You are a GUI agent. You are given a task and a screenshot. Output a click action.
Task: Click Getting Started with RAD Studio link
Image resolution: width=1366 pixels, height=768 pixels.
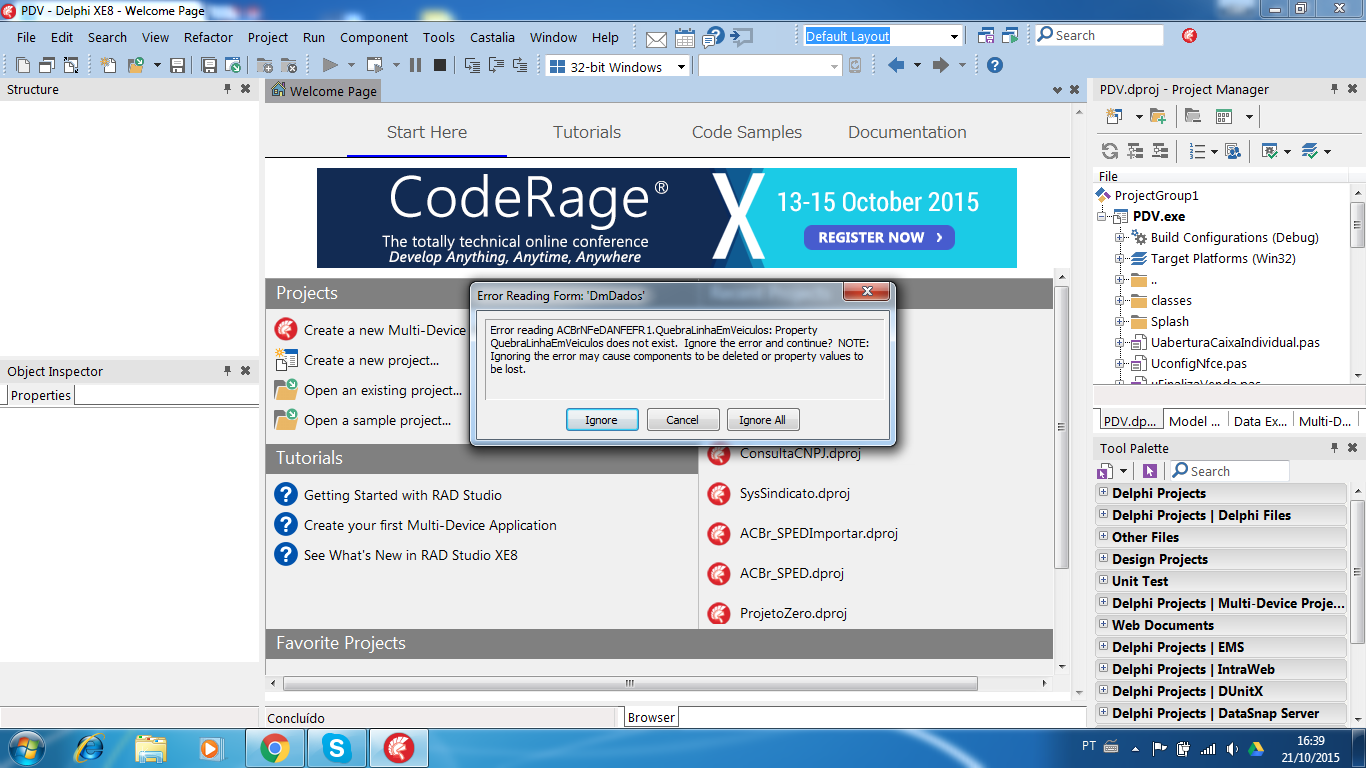403,495
